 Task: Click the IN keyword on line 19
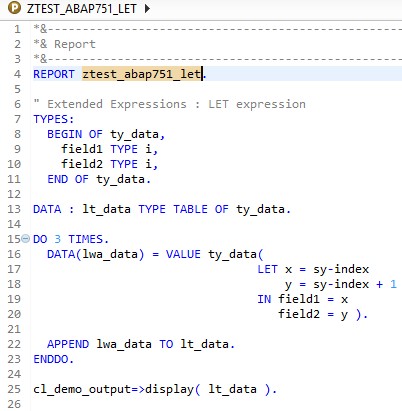coord(264,299)
